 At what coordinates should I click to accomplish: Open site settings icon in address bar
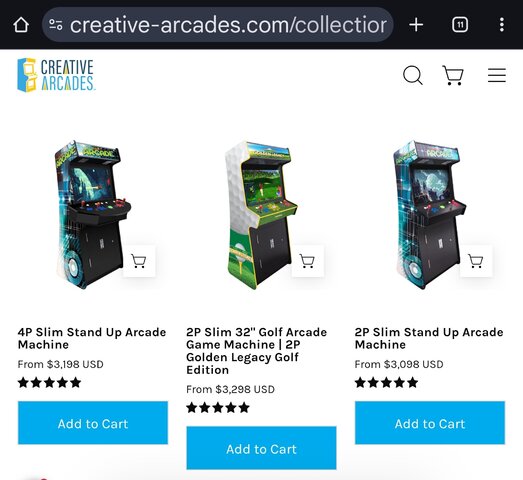pyautogui.click(x=56, y=25)
